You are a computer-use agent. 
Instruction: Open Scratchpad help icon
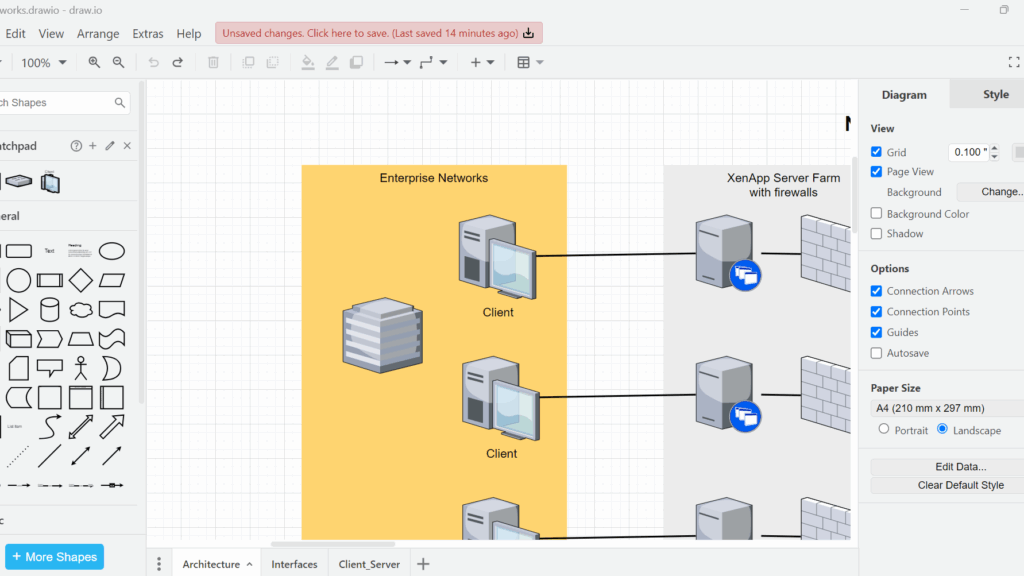pos(76,146)
